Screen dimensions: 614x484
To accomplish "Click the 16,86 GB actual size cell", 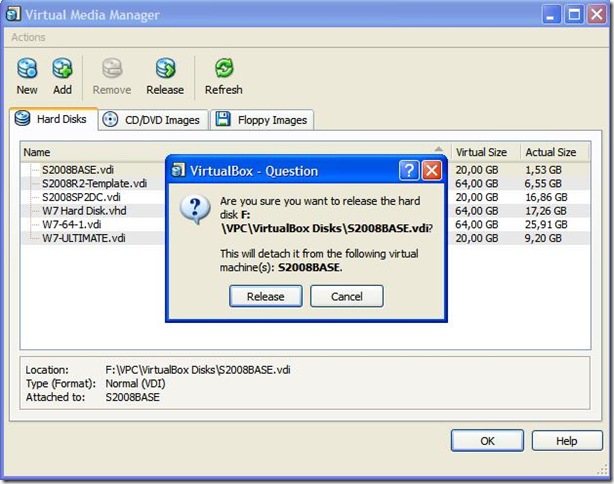I will 546,197.
